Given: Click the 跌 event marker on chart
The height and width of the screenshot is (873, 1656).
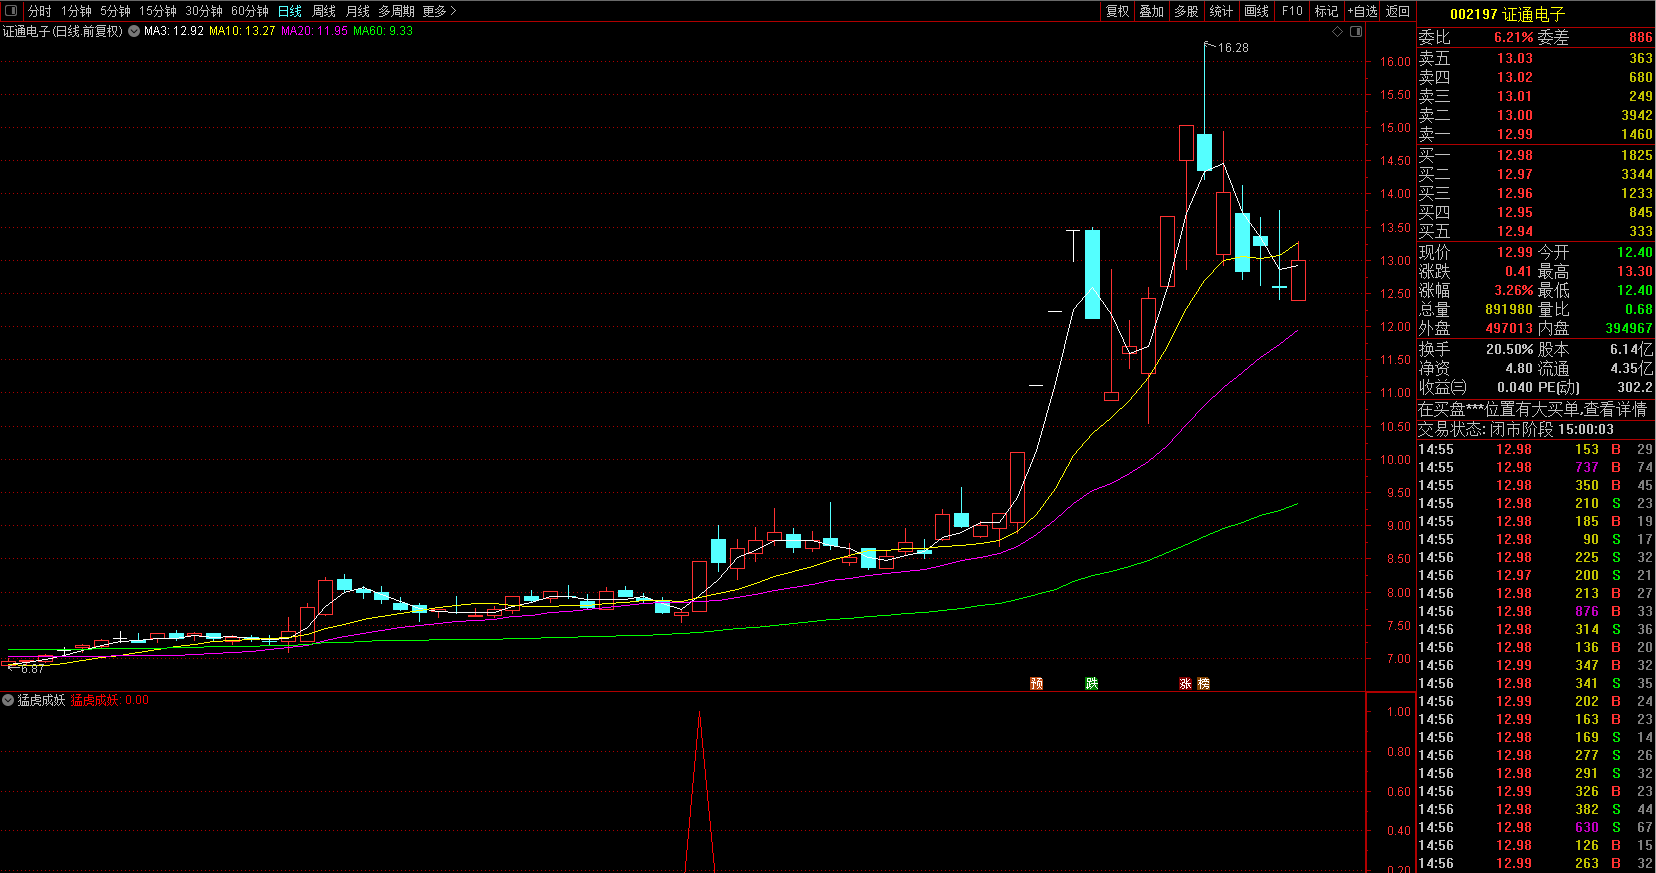Looking at the screenshot, I should click(1092, 684).
